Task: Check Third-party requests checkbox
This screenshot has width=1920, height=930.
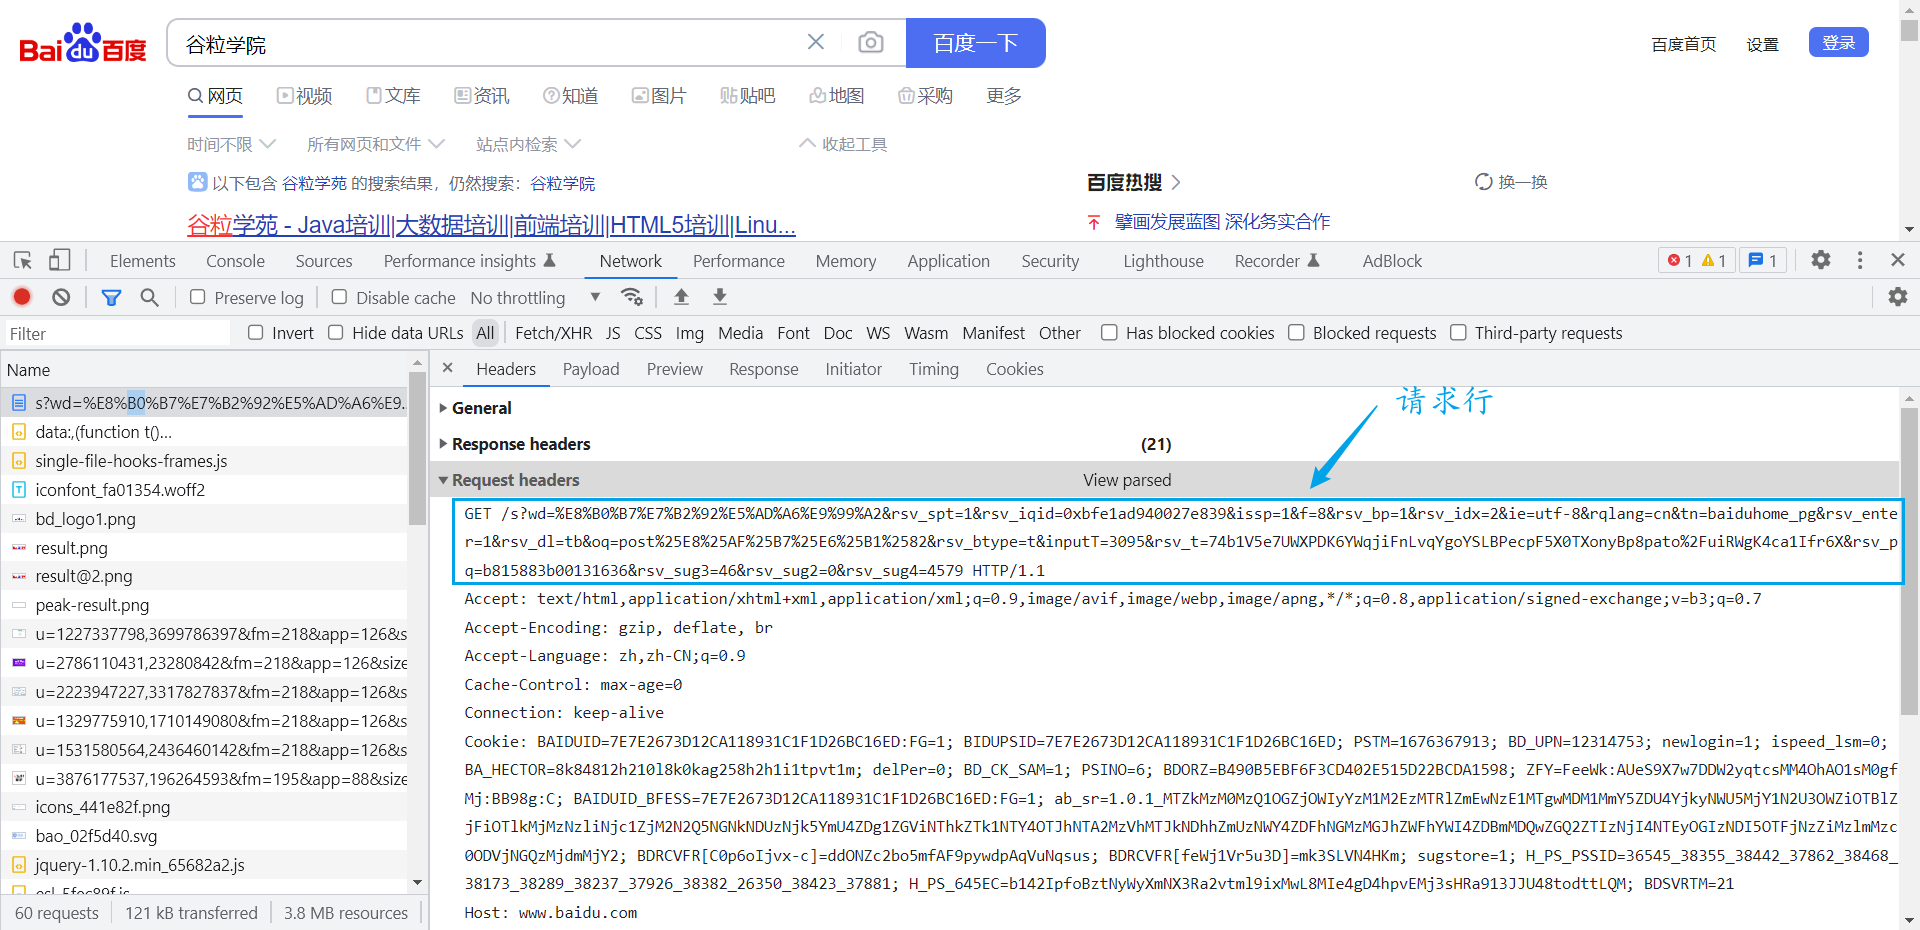Action: coord(1458,333)
